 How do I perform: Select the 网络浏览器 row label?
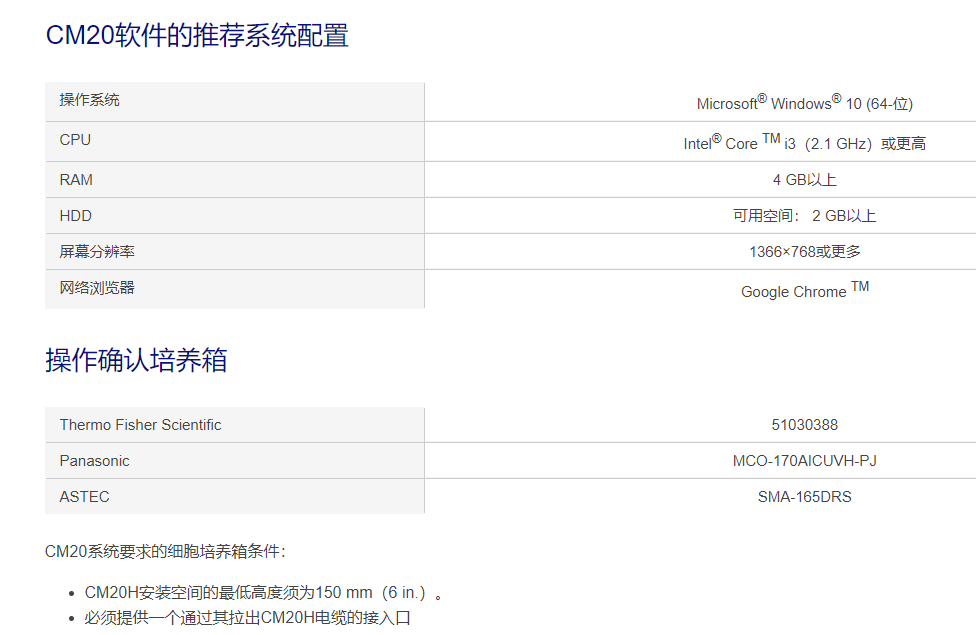[x=97, y=288]
